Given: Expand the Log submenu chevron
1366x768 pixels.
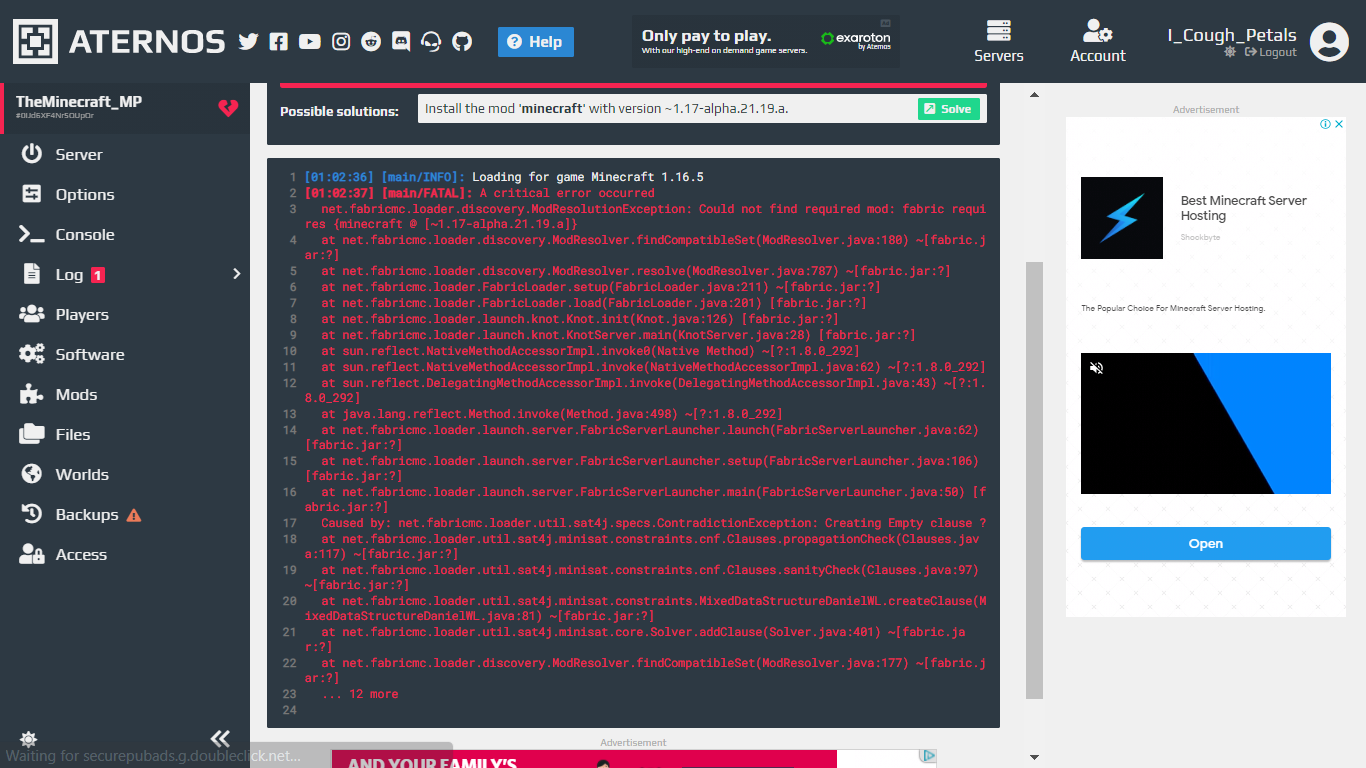Looking at the screenshot, I should pyautogui.click(x=237, y=274).
